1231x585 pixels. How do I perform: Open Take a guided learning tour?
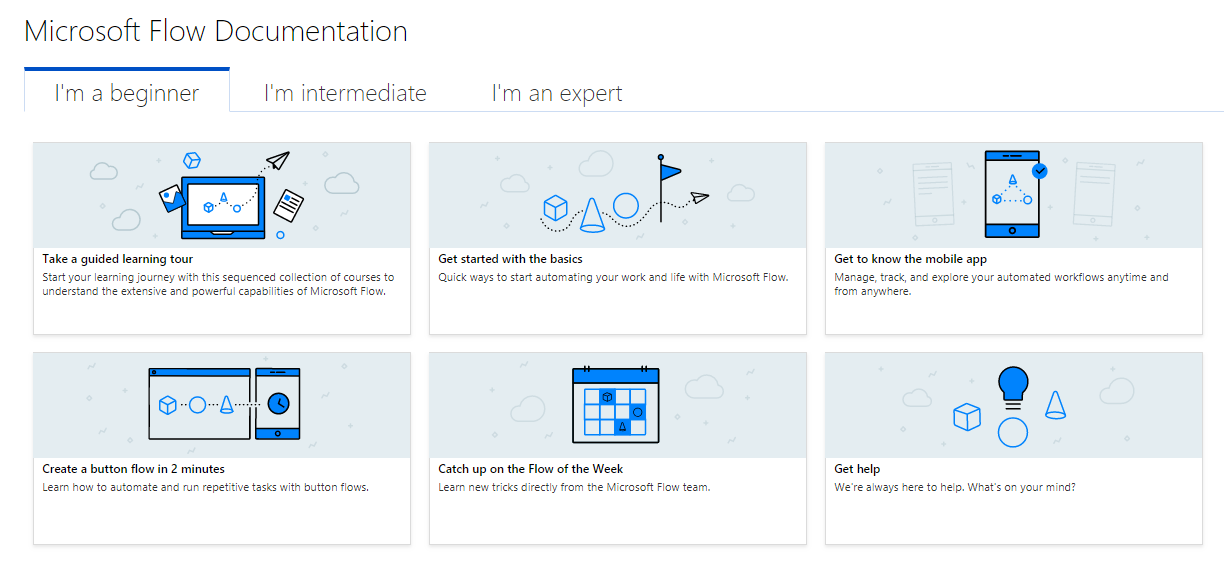(x=116, y=258)
